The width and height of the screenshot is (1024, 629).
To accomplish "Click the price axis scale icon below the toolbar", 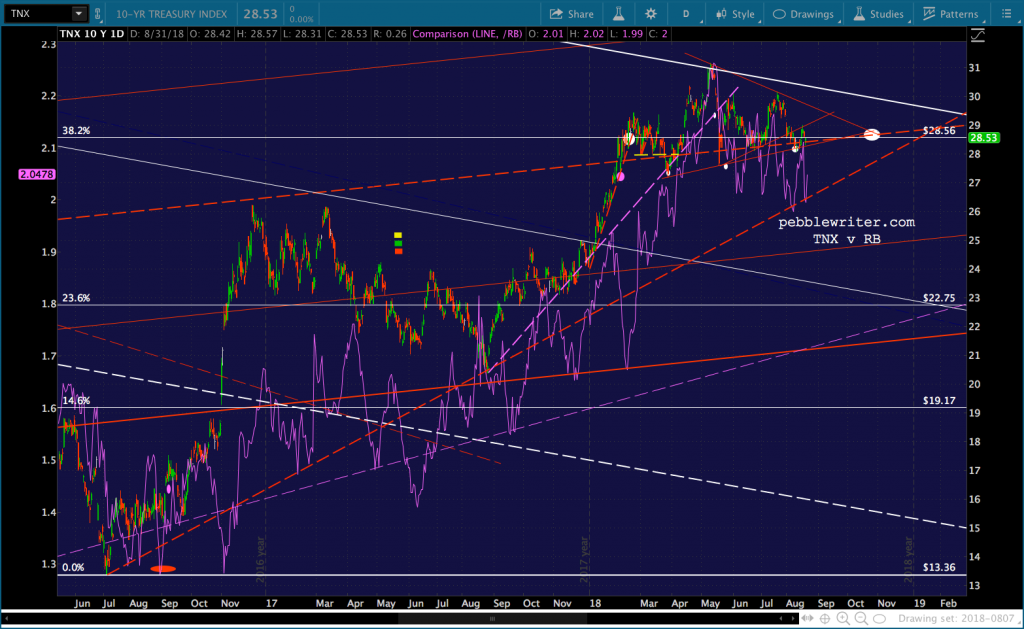I will coord(978,35).
